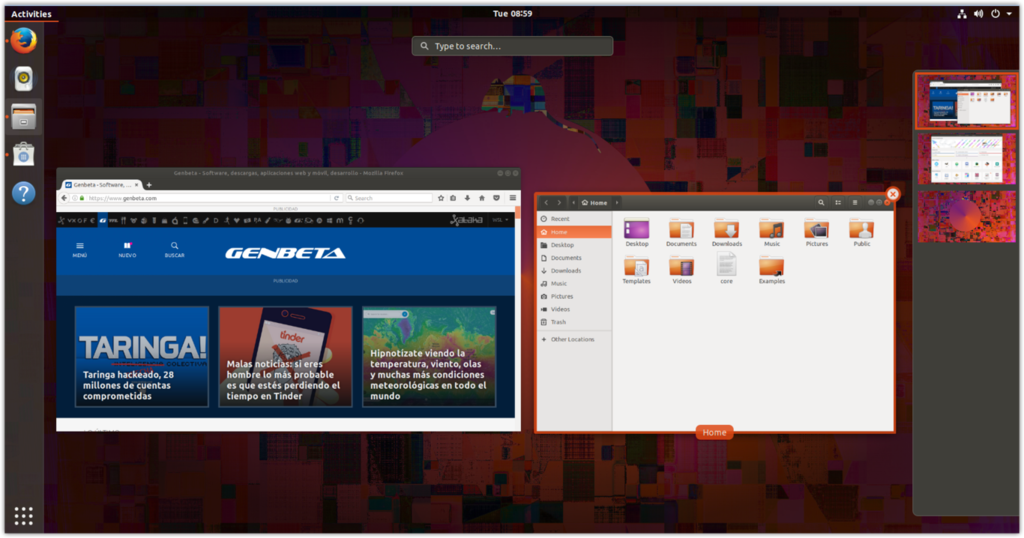Click the volume icon in top bar
This screenshot has height=538, width=1024.
tap(978, 14)
